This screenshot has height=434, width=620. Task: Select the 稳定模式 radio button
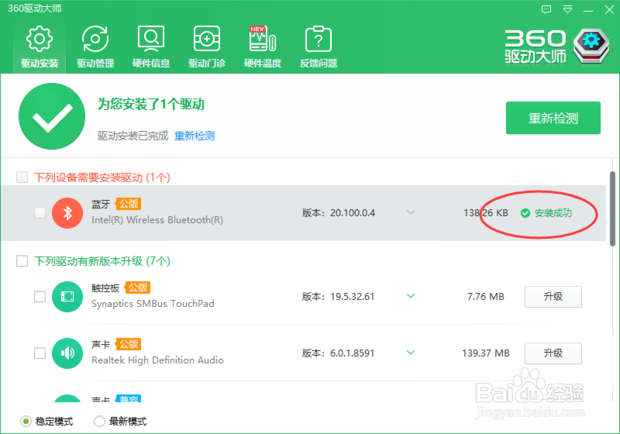point(26,421)
